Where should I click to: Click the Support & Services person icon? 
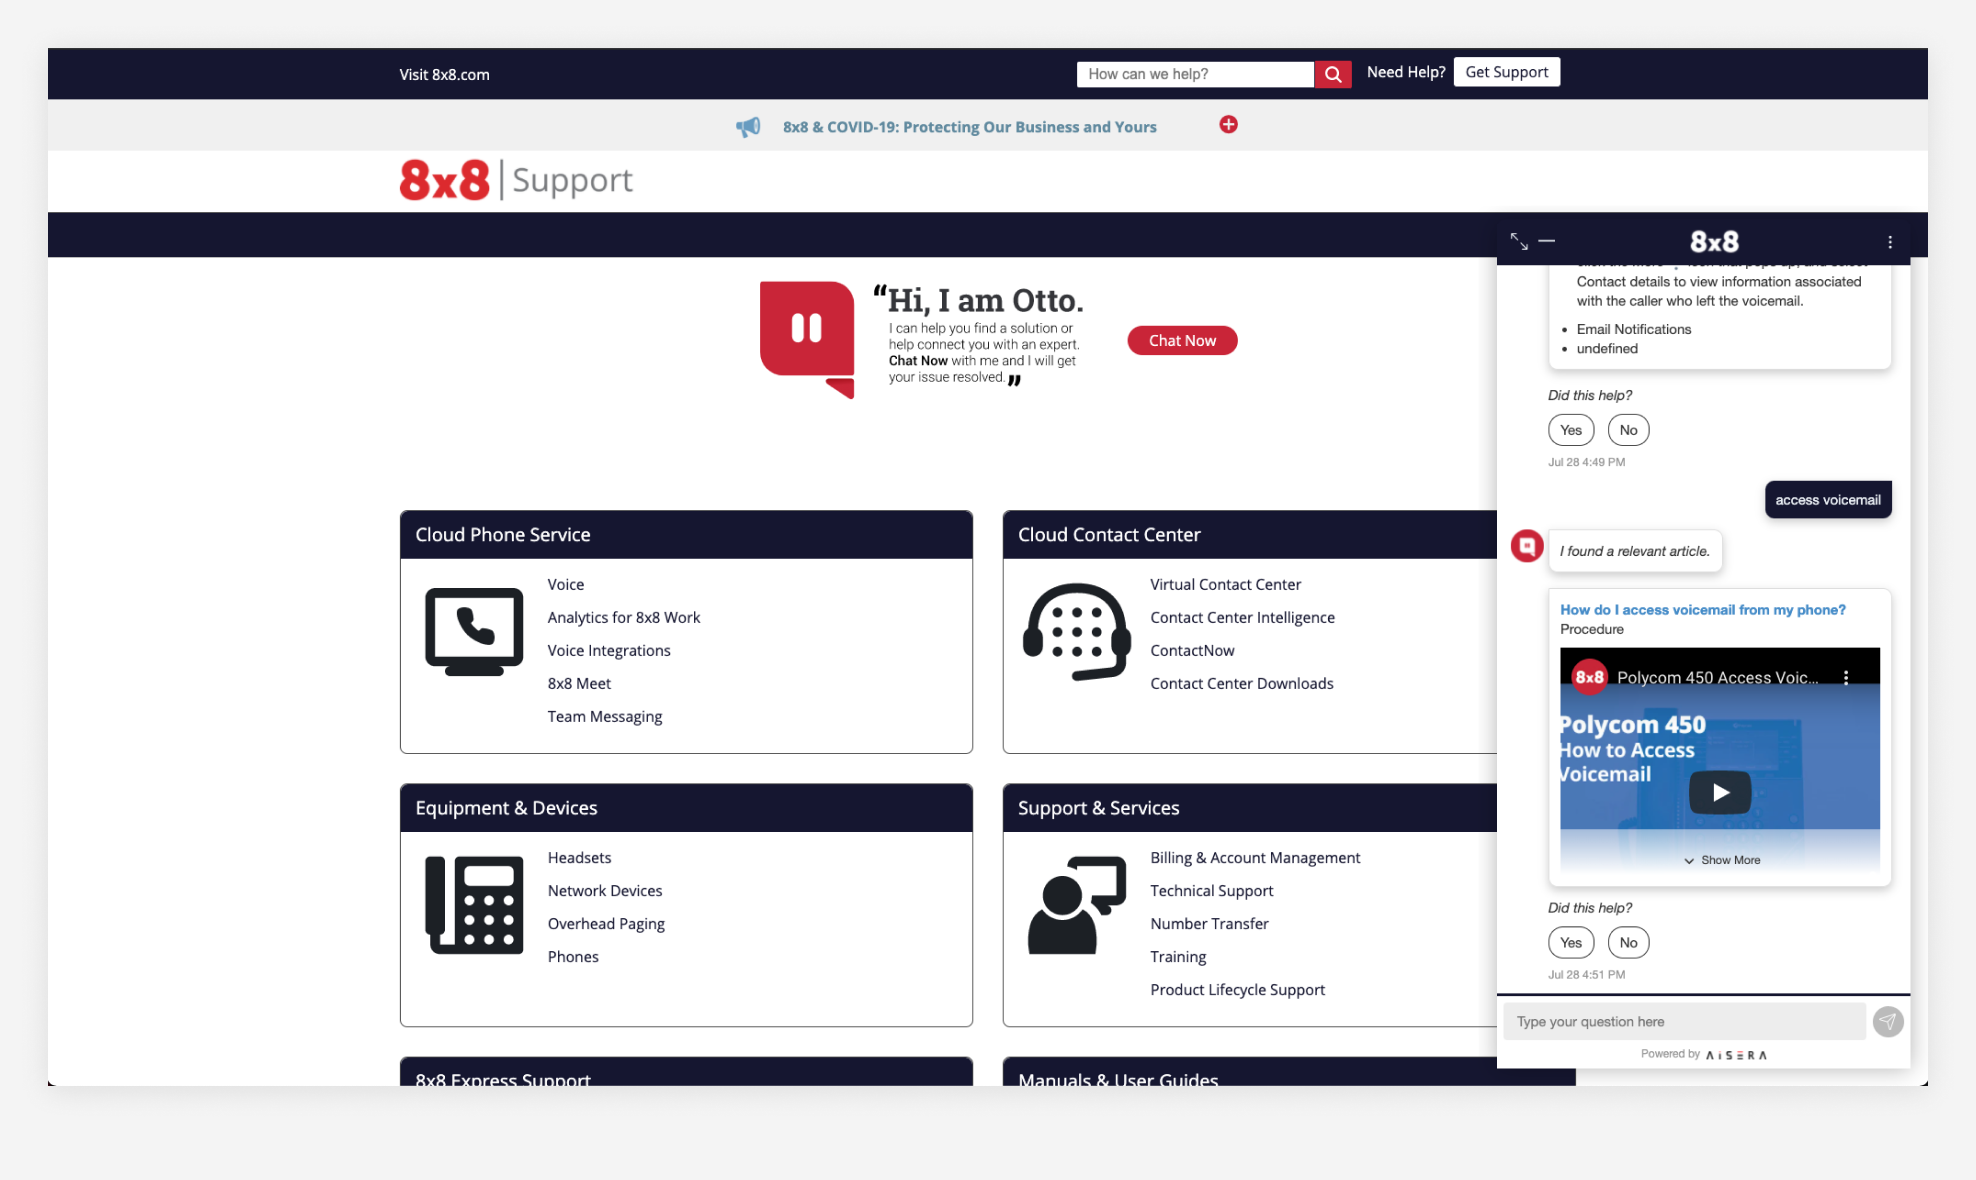click(x=1076, y=905)
